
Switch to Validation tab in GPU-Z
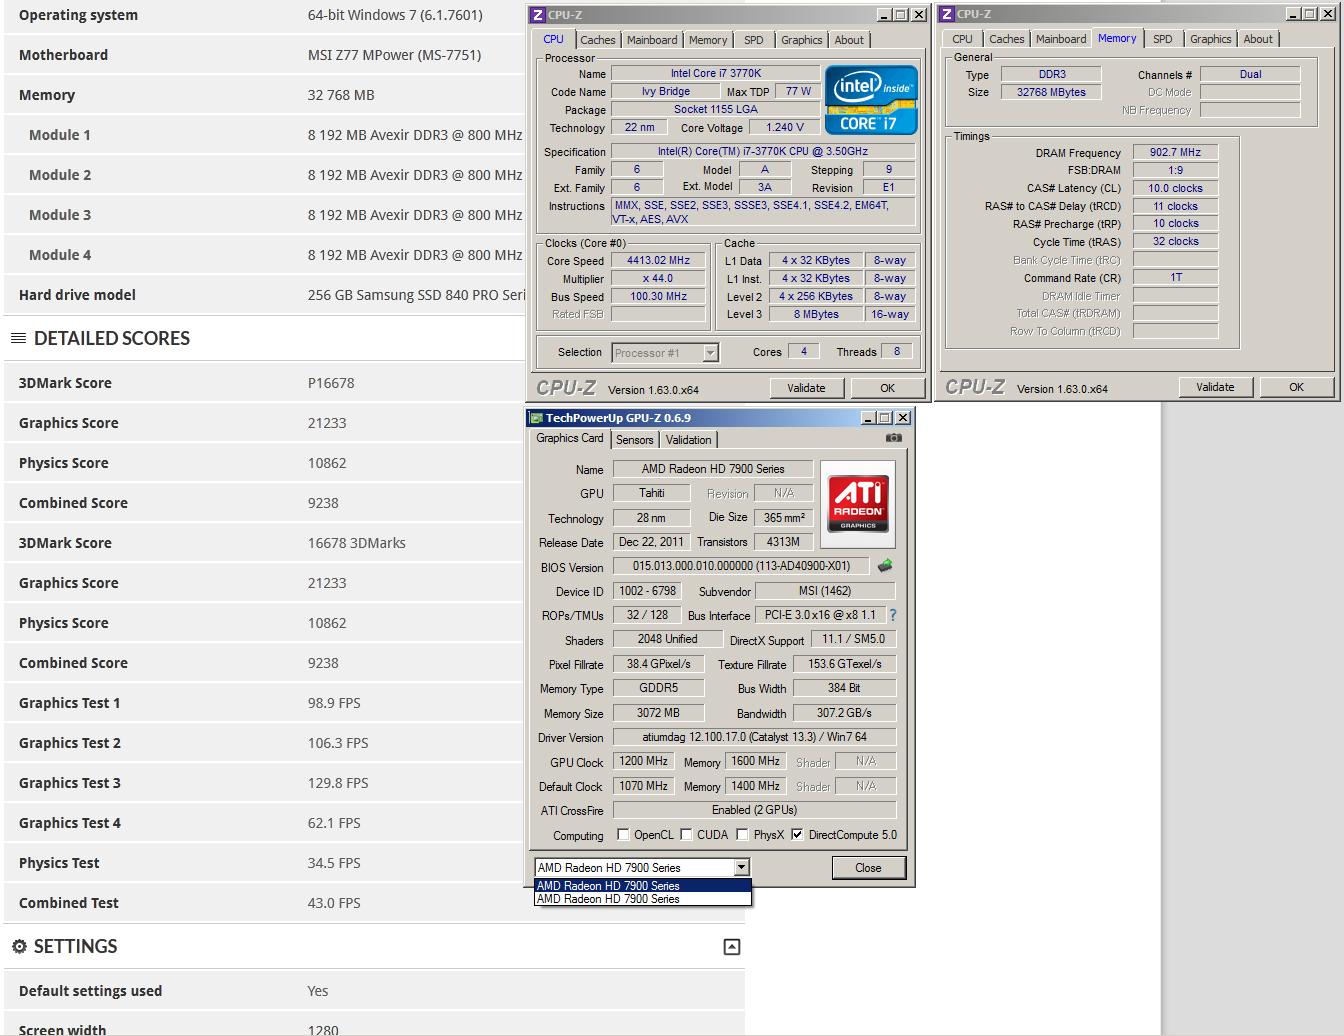point(689,440)
